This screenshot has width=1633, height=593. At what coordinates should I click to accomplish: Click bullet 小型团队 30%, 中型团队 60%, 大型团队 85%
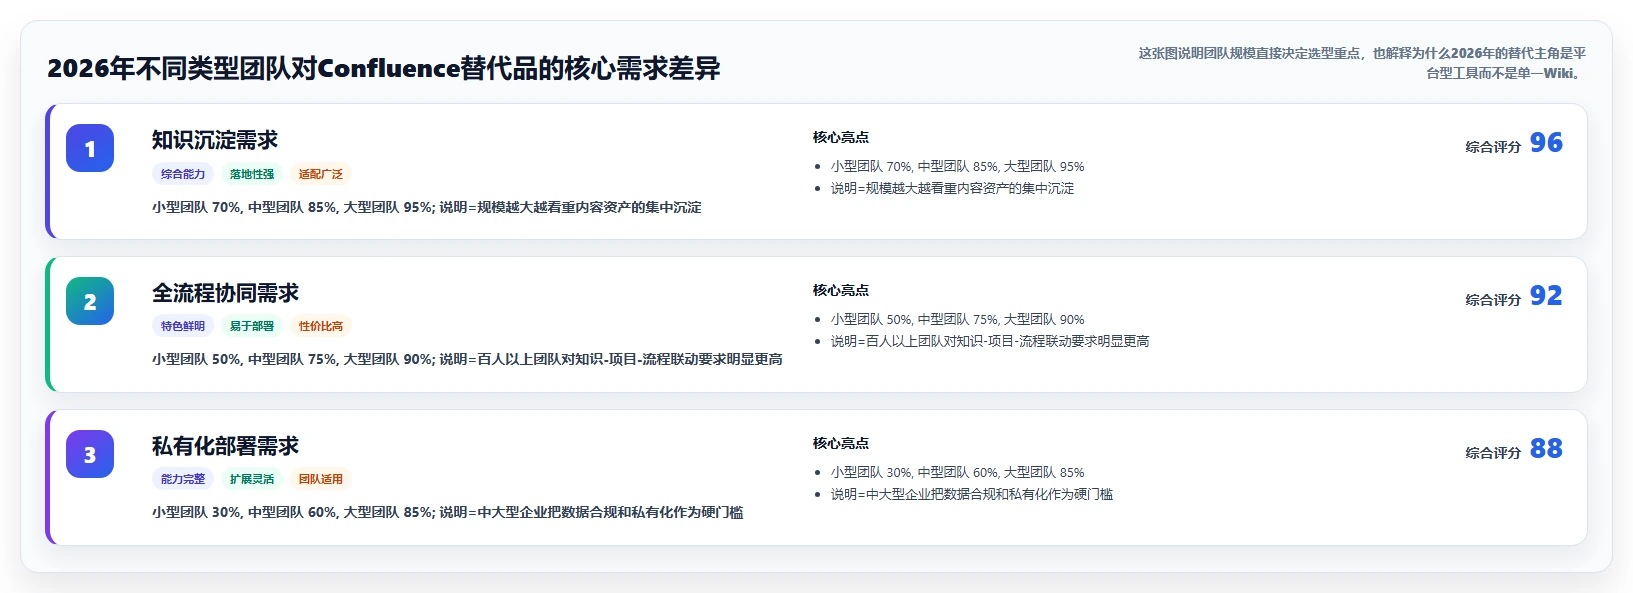pos(957,473)
